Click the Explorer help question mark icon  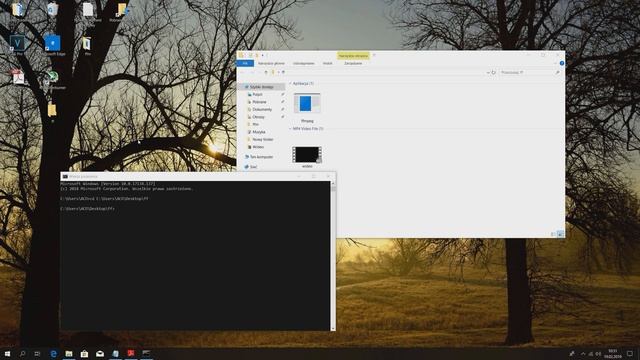[x=562, y=63]
